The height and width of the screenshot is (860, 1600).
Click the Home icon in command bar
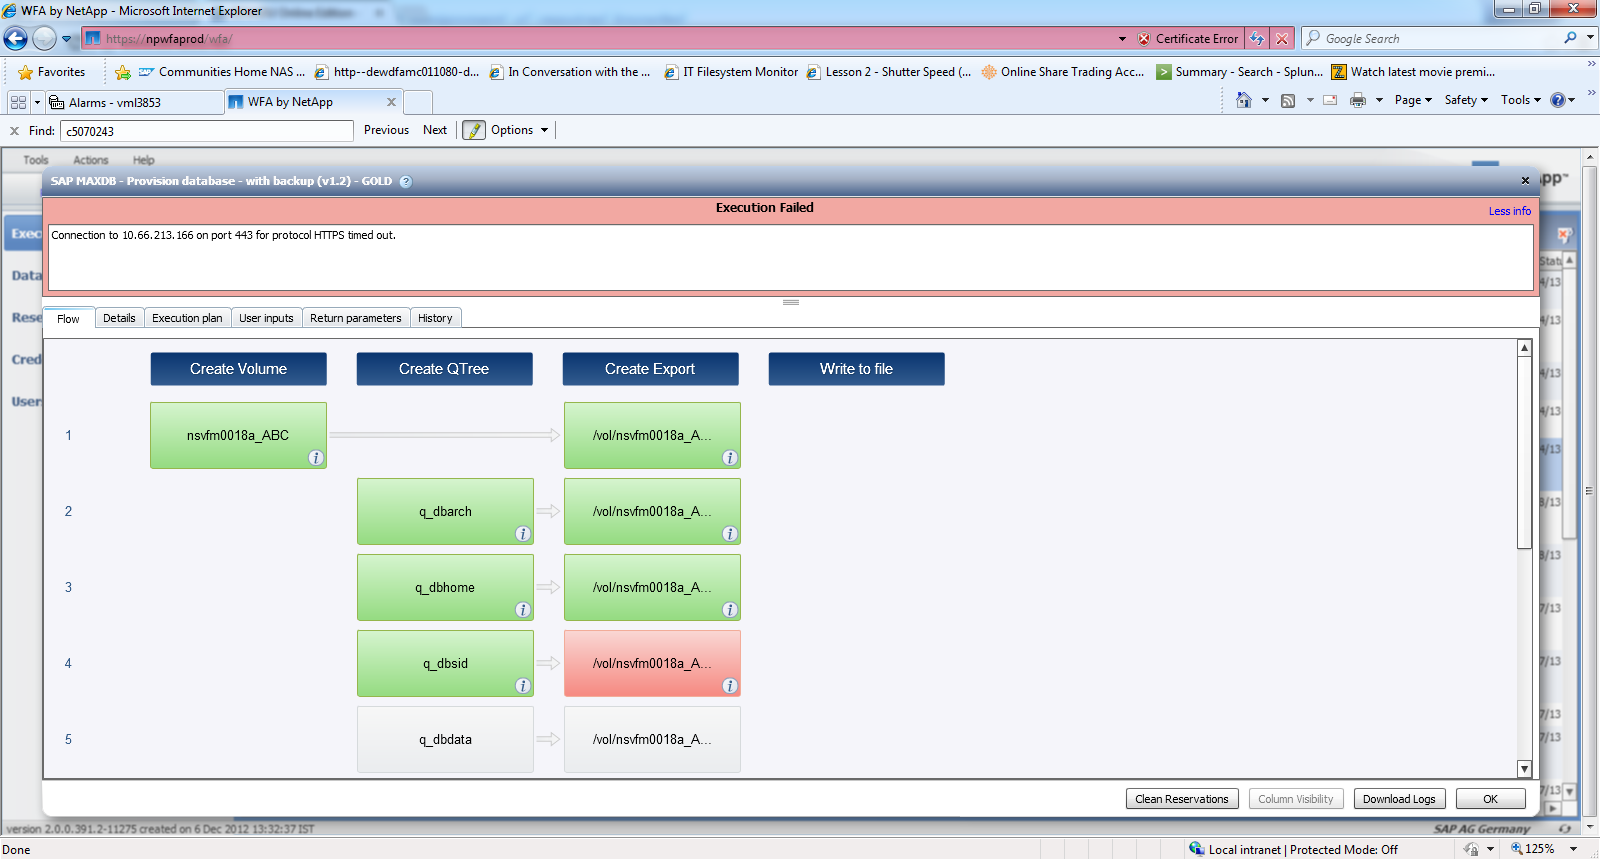tap(1244, 100)
